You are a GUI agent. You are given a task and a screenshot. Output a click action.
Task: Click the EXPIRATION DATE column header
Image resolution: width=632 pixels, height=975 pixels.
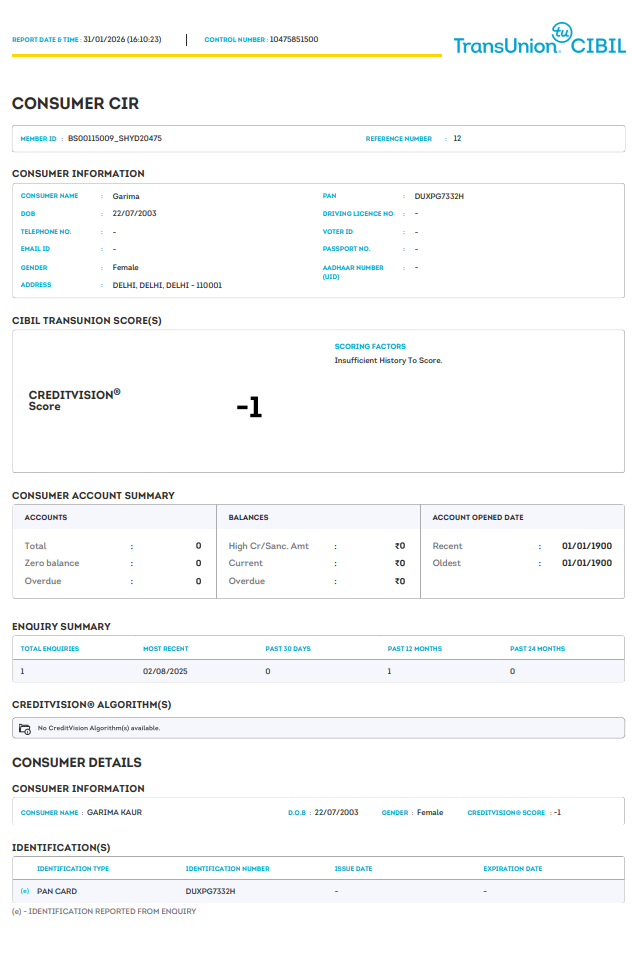[513, 869]
